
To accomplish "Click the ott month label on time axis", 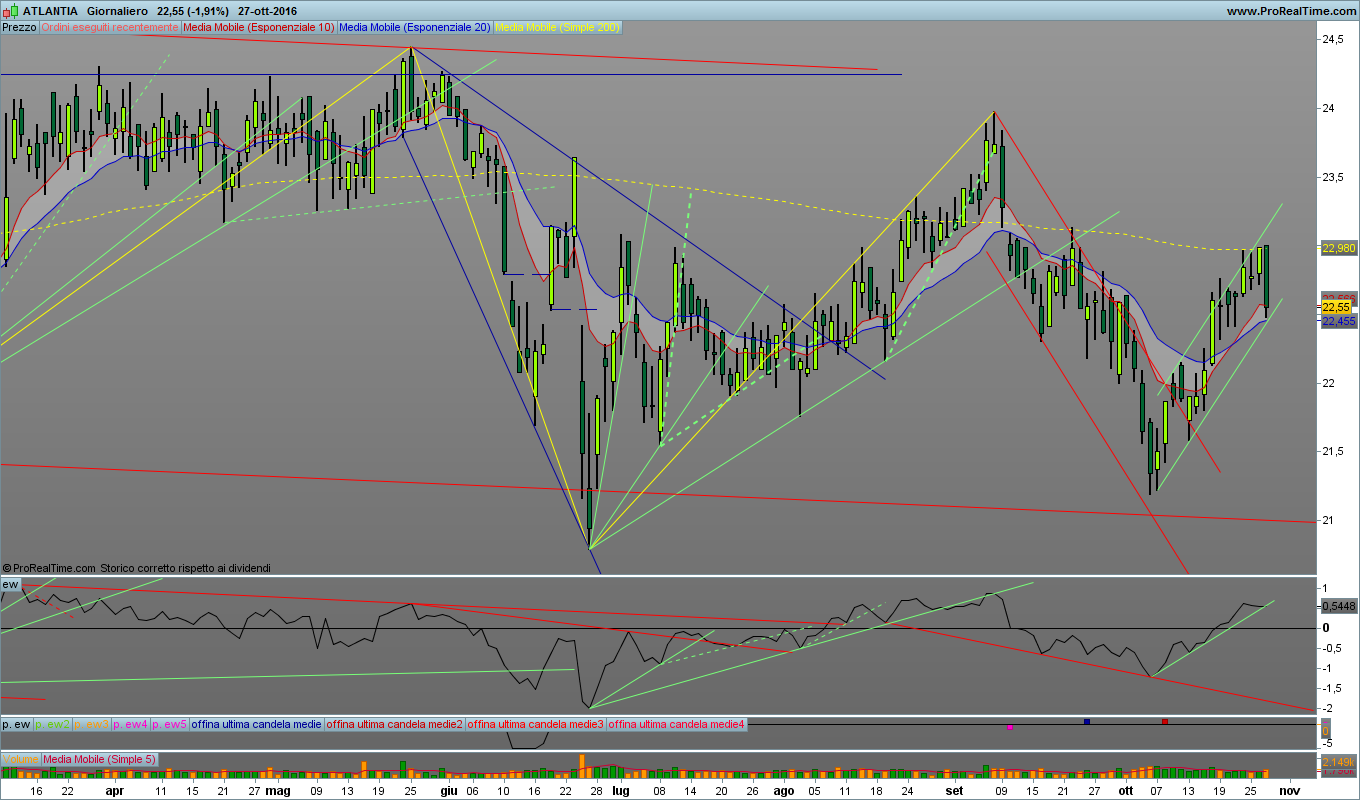I will [x=1126, y=790].
